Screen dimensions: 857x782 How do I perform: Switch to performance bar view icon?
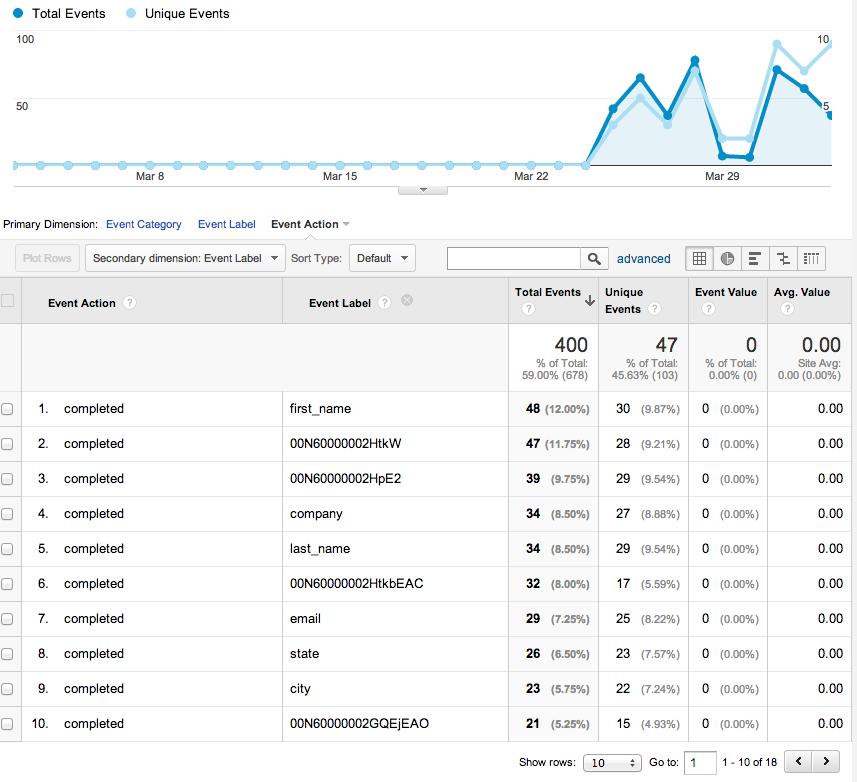755,258
